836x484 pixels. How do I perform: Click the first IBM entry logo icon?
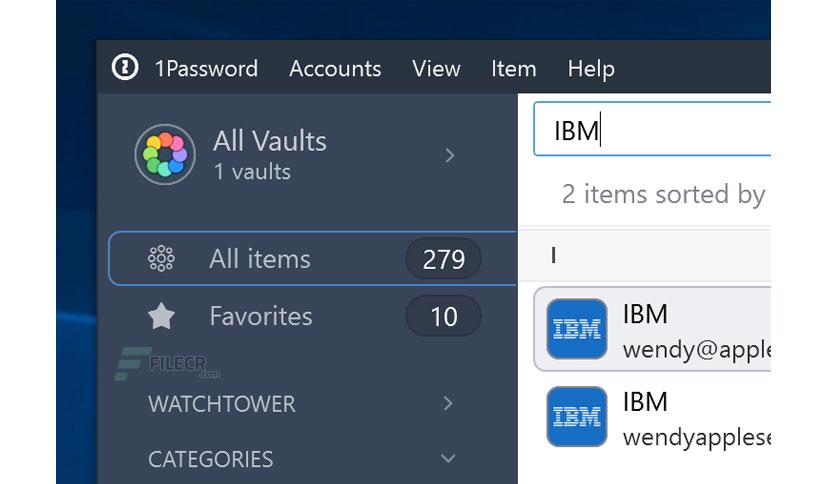coord(577,329)
